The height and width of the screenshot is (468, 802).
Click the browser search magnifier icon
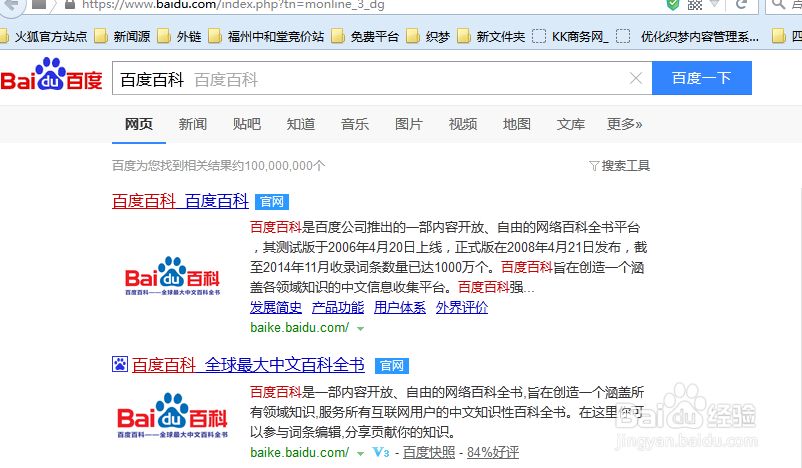(778, 5)
